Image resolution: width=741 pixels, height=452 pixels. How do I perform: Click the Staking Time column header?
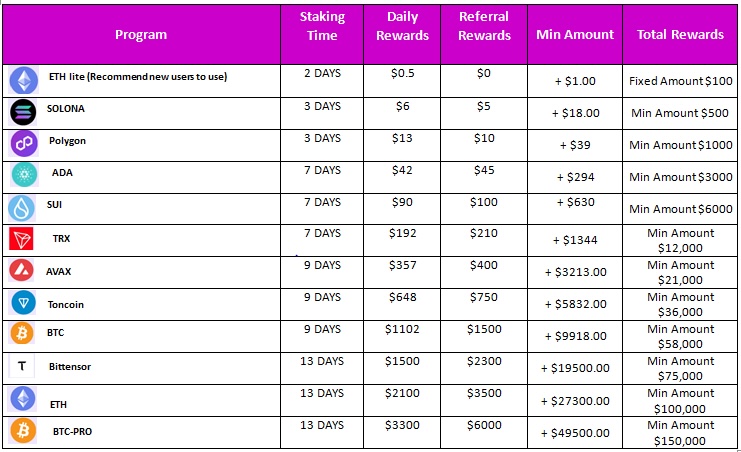322,27
